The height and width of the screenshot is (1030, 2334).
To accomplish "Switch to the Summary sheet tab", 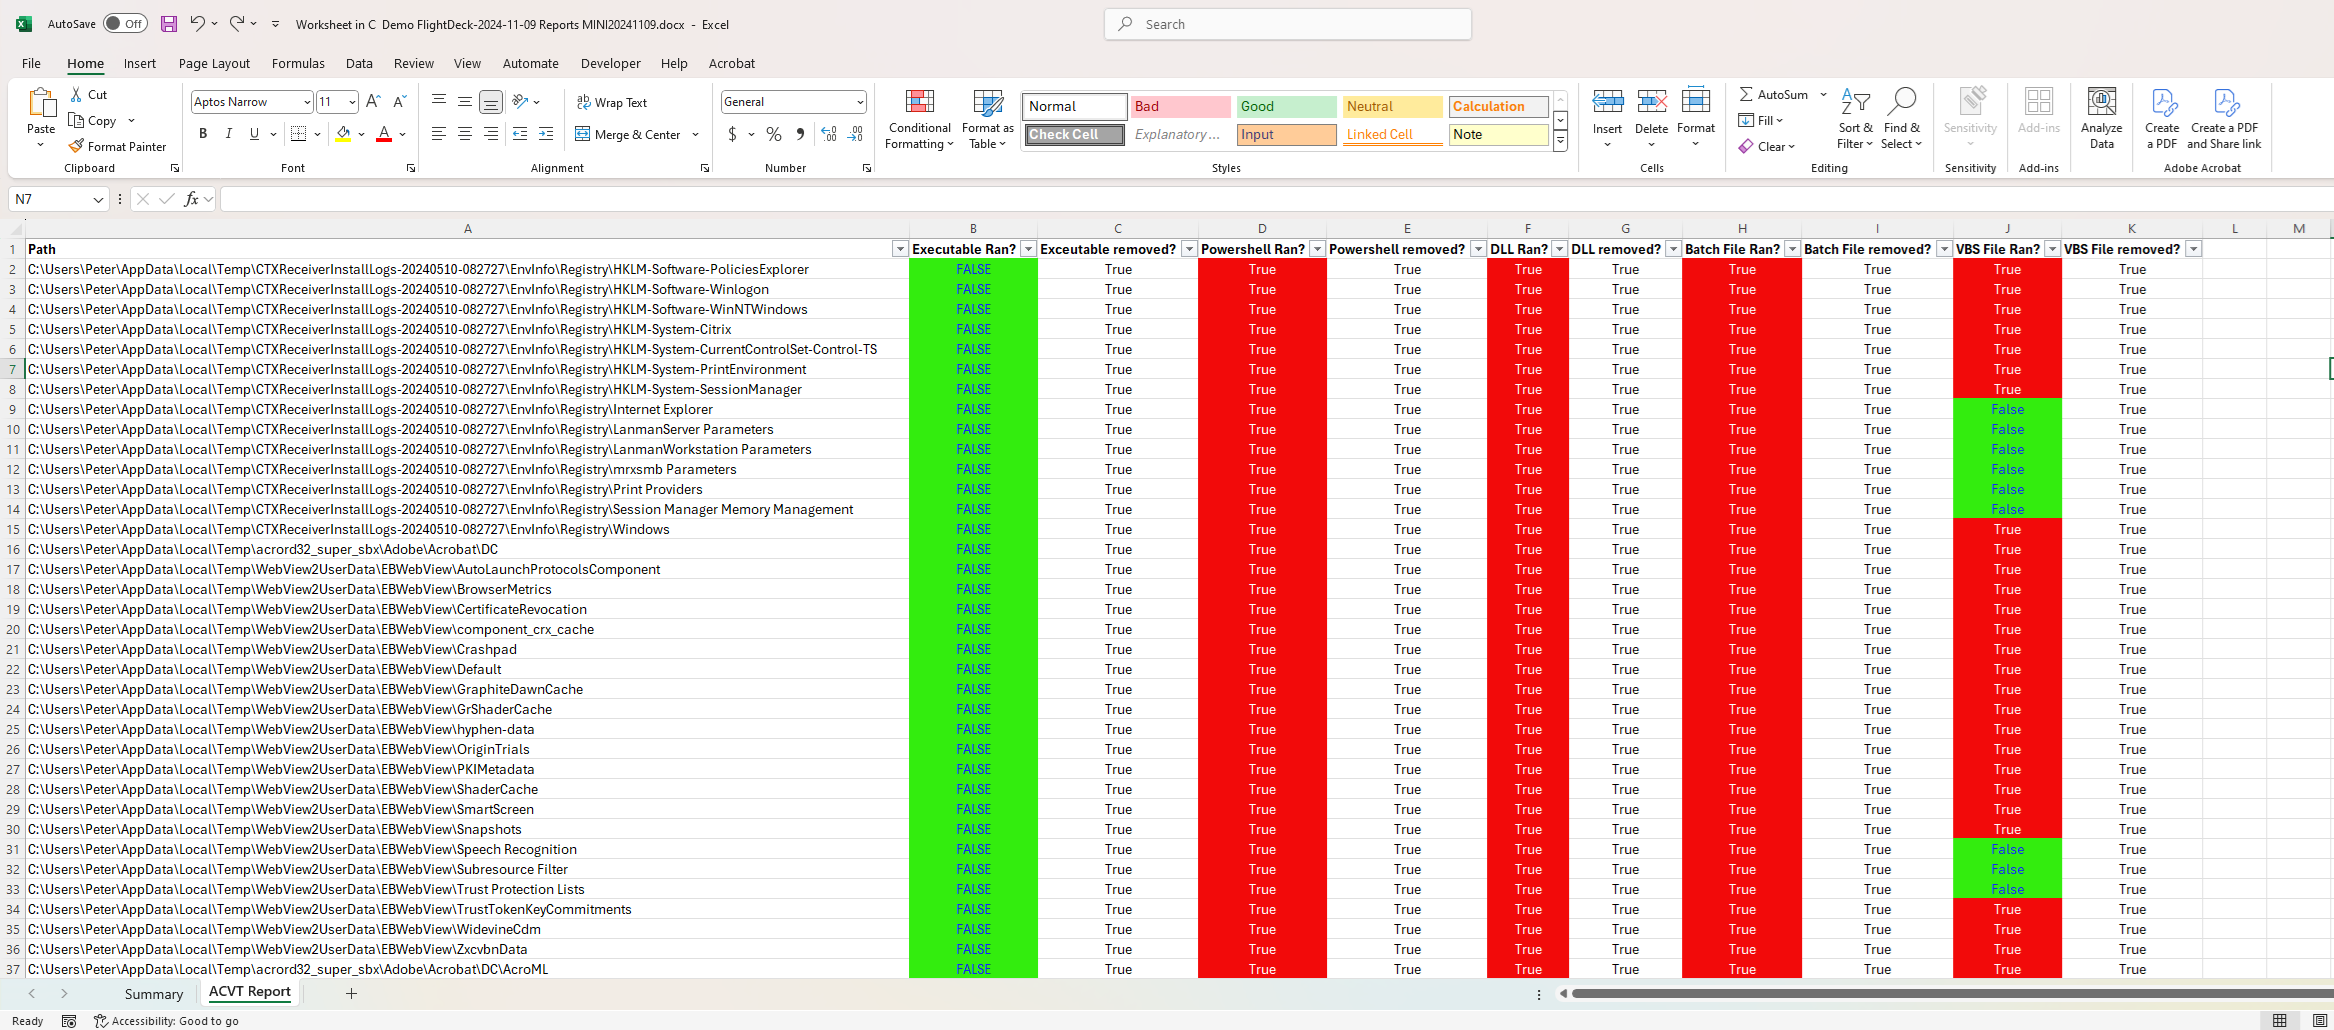I will click(154, 994).
